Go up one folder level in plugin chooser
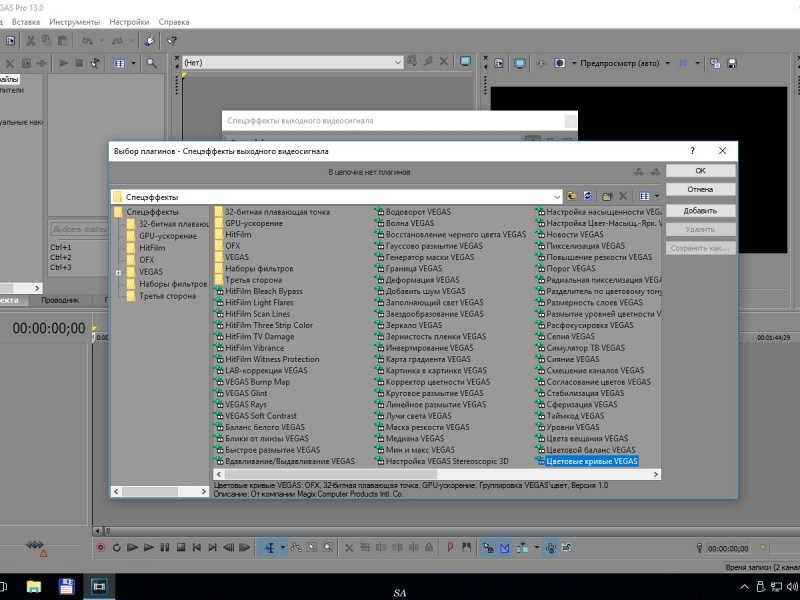 [x=572, y=196]
